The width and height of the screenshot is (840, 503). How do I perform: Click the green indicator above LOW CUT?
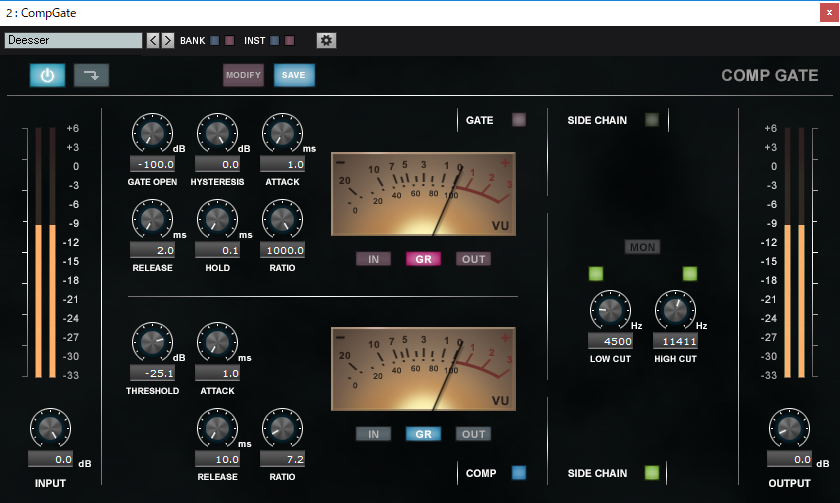(596, 274)
